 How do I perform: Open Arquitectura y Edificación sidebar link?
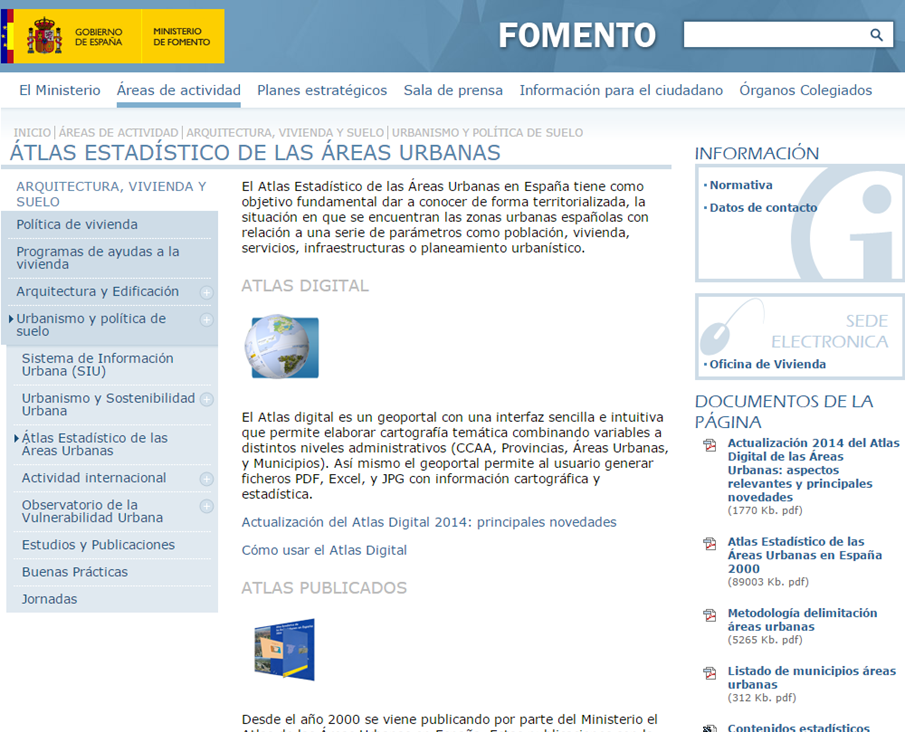pos(98,292)
